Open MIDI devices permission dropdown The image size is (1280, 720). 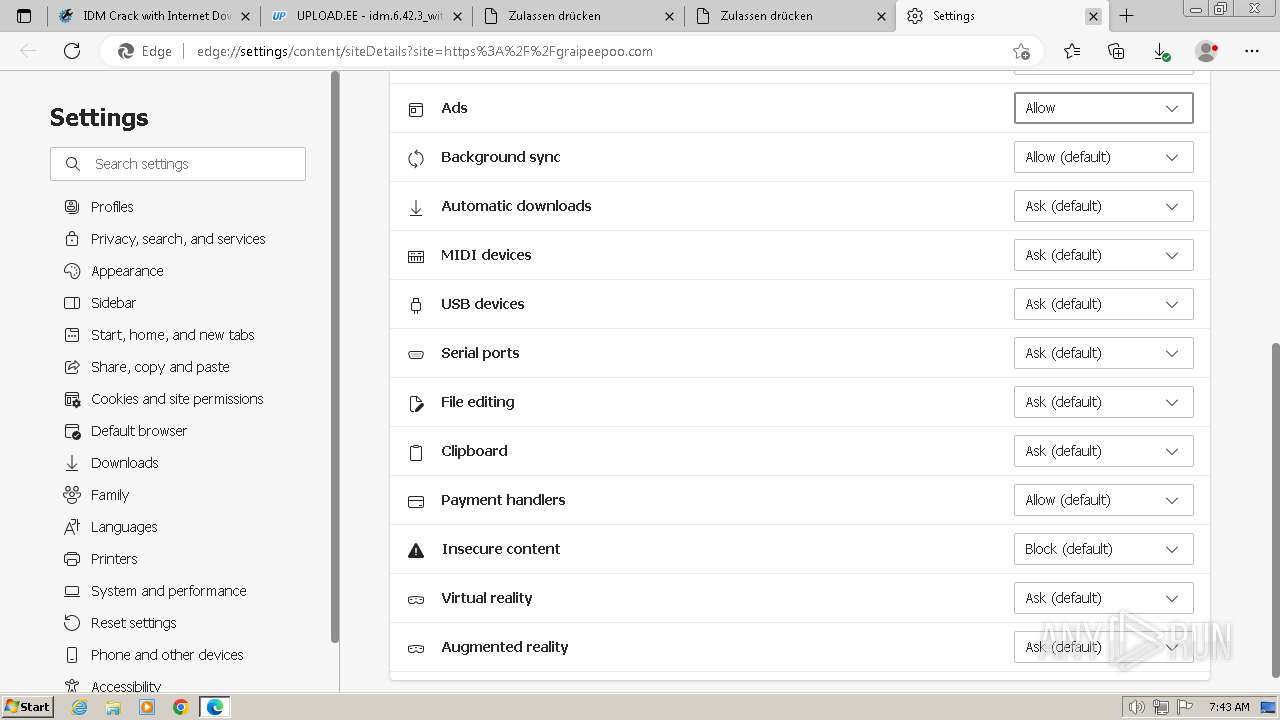(x=1103, y=255)
